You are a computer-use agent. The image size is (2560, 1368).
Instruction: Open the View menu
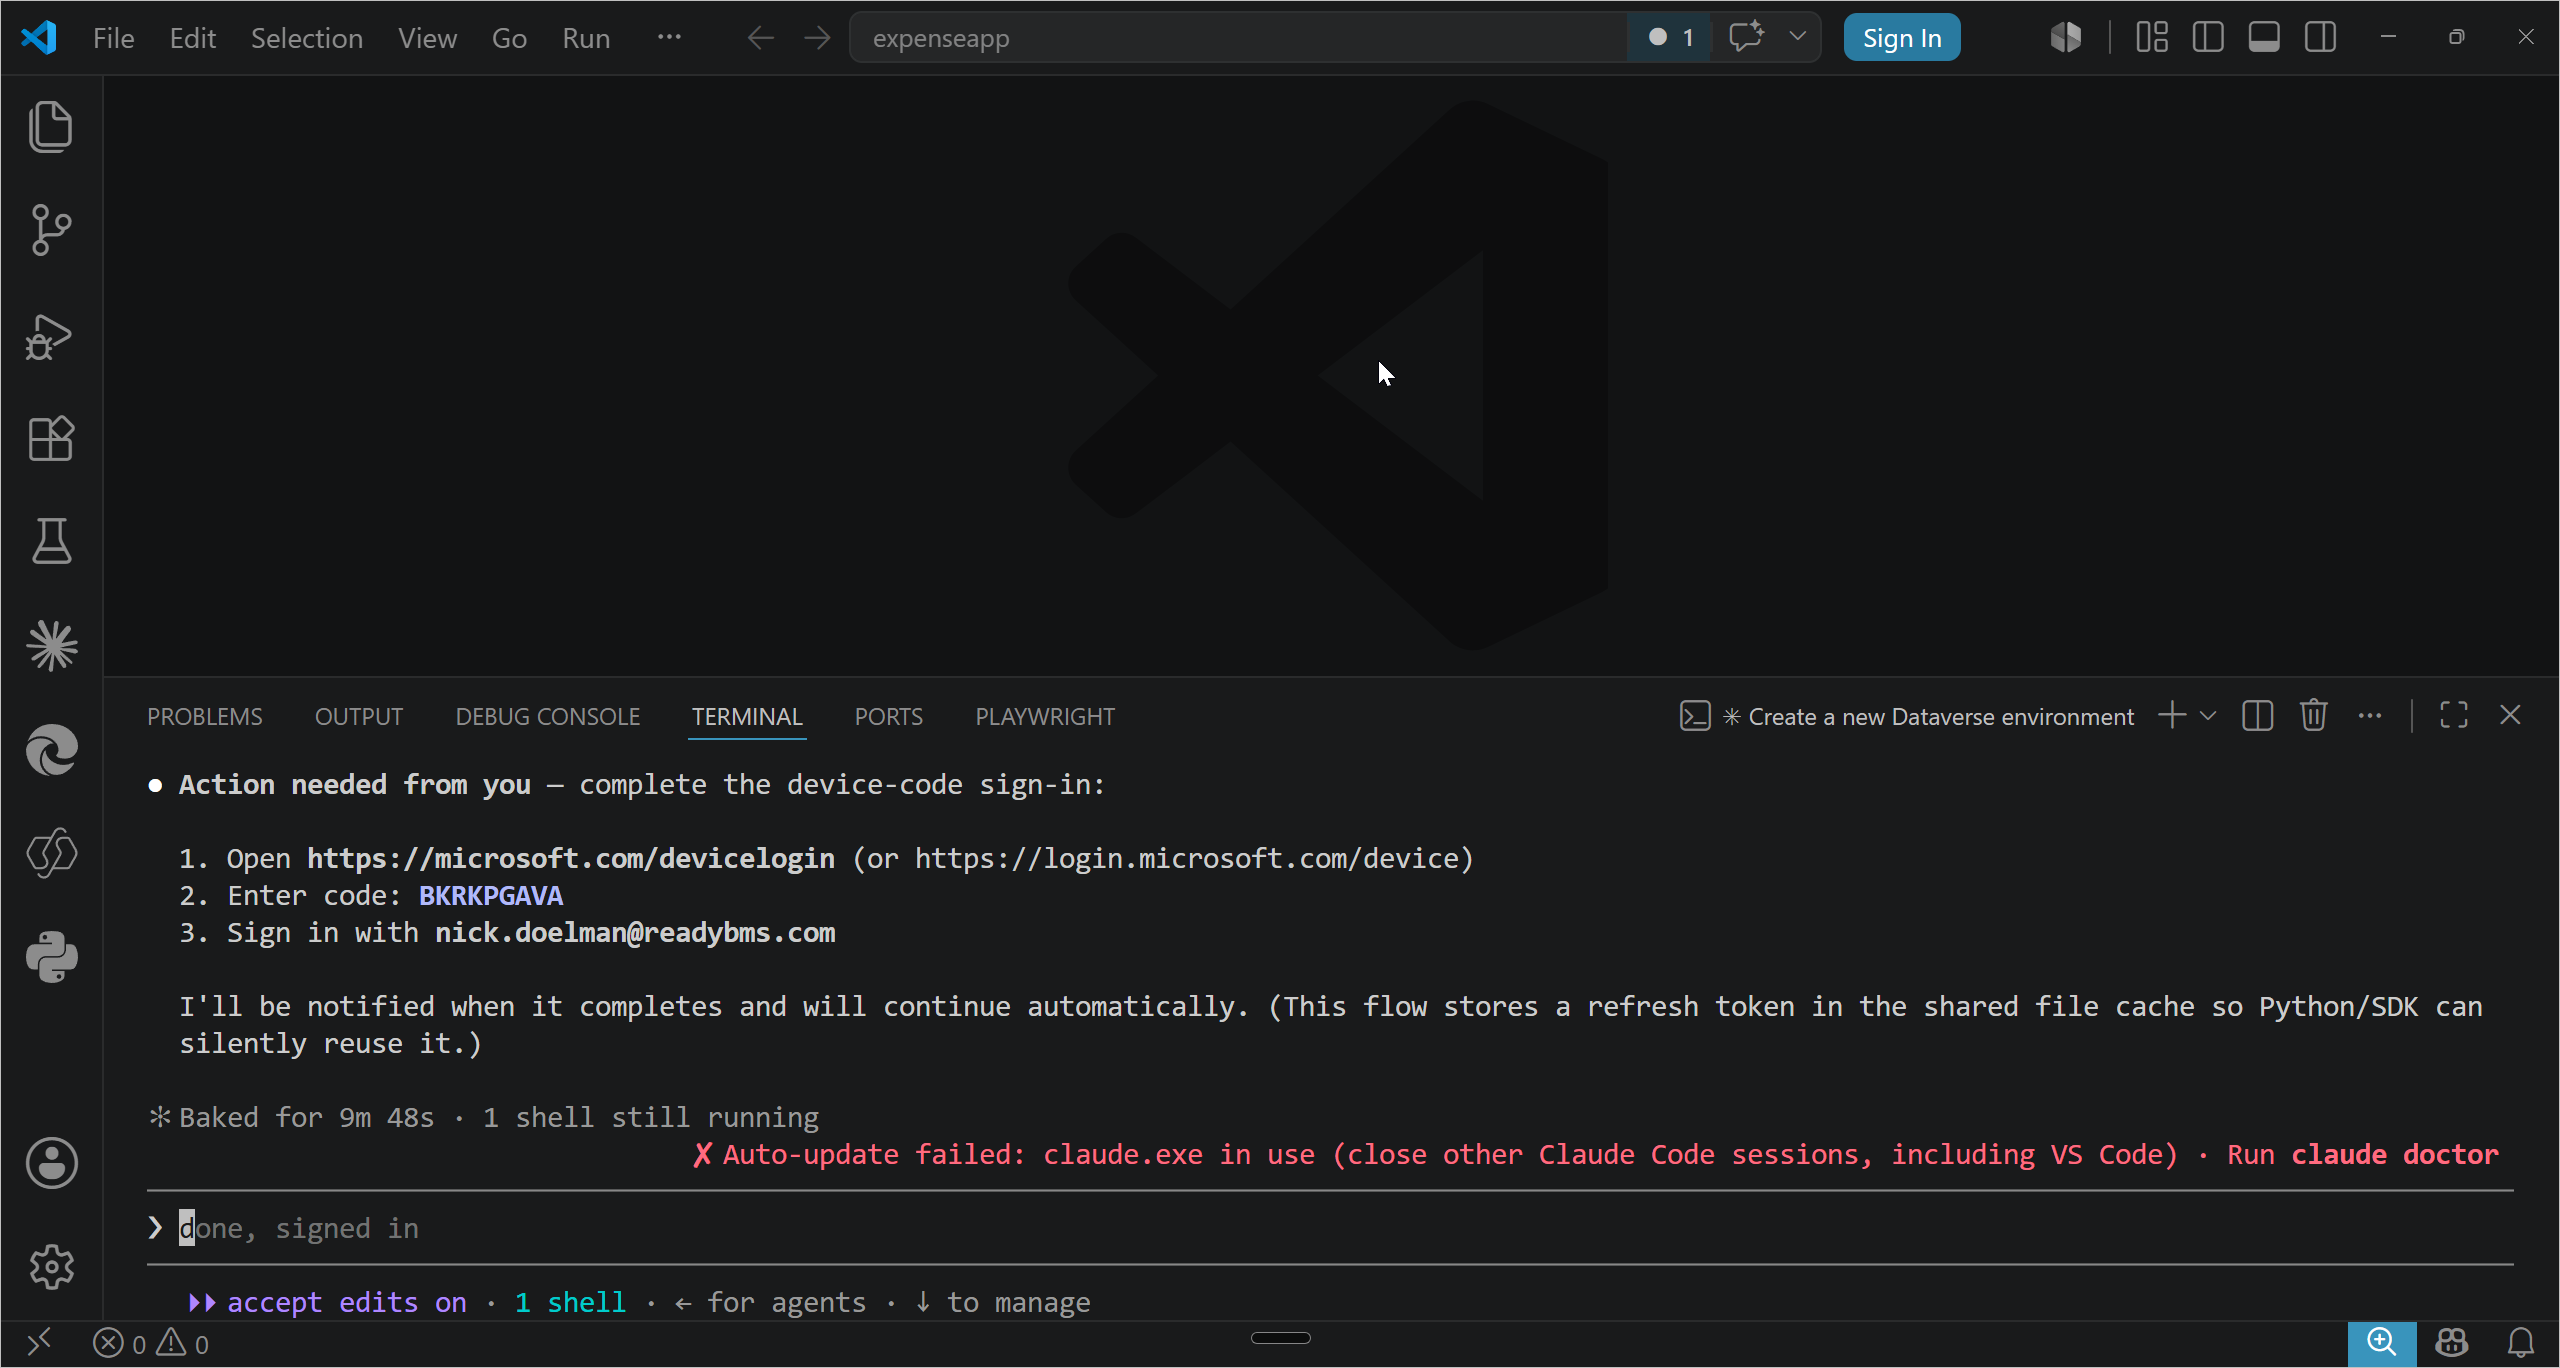(427, 38)
